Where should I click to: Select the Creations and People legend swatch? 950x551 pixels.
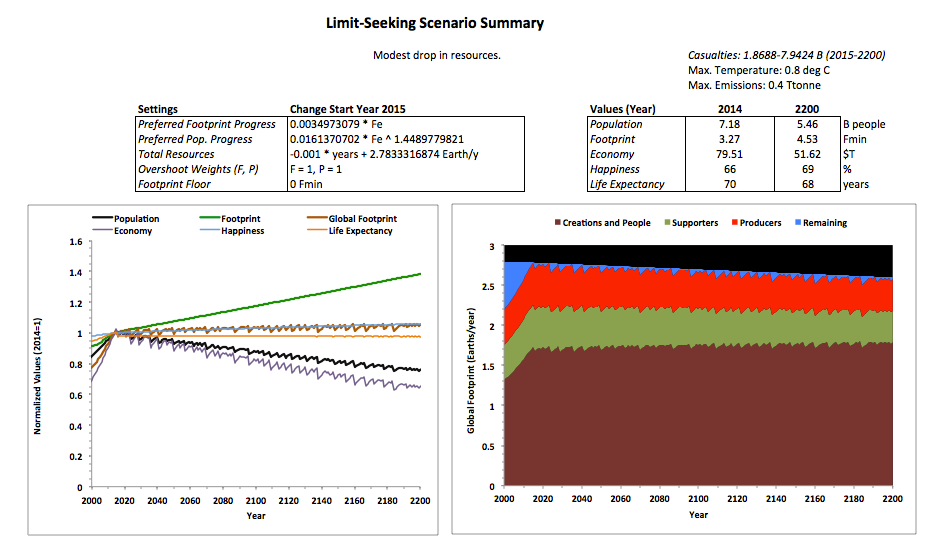[556, 223]
